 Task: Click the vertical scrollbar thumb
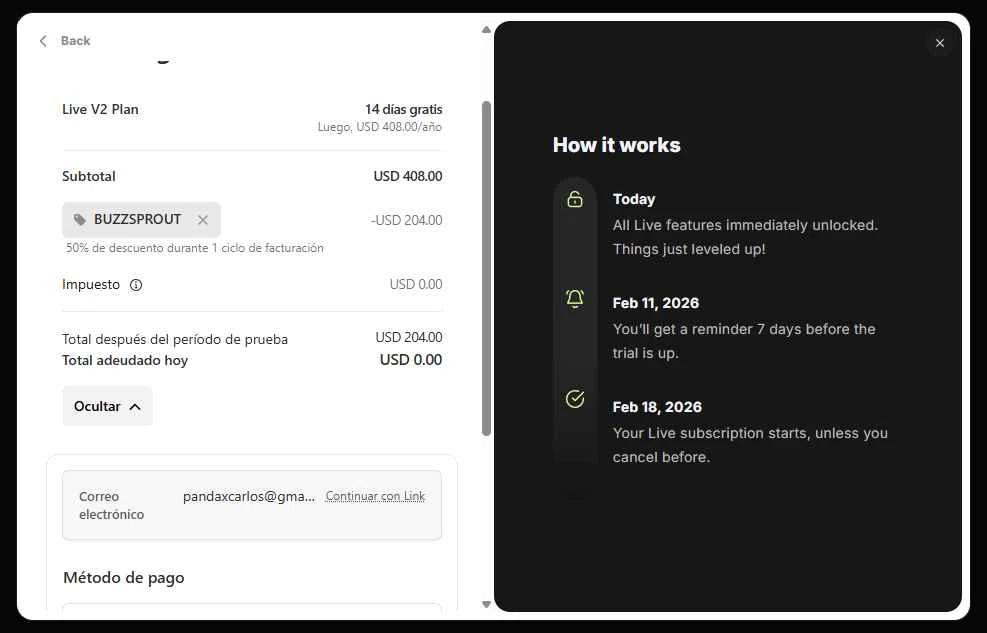point(486,268)
